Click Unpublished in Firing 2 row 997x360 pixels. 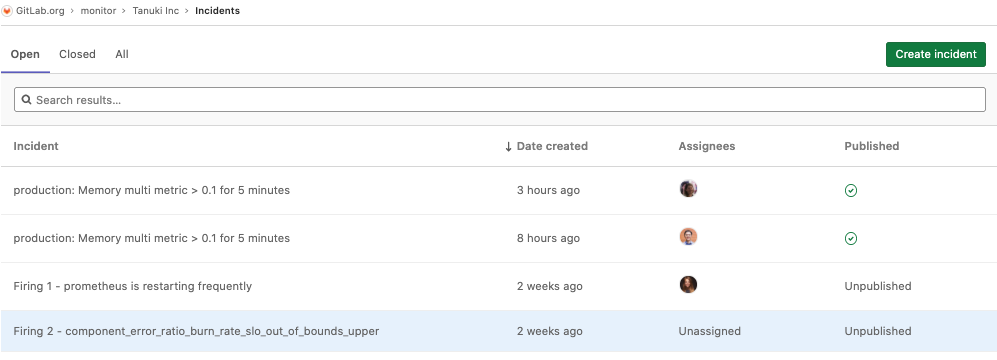click(x=877, y=331)
